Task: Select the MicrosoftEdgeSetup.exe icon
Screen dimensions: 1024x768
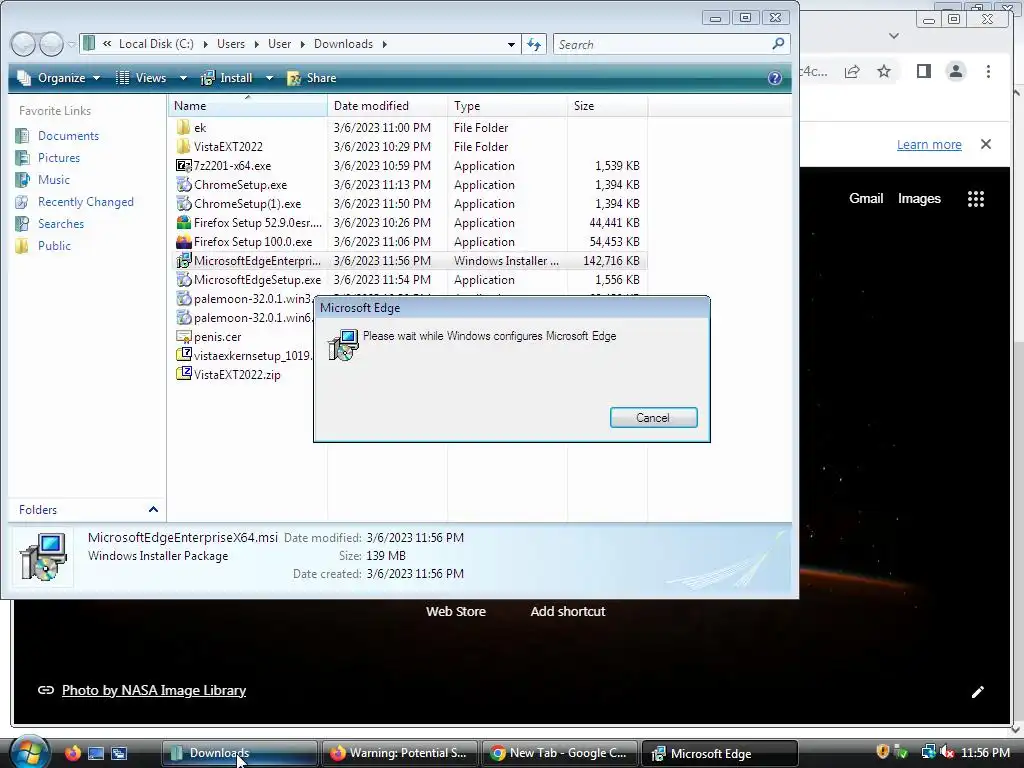Action: 184,280
